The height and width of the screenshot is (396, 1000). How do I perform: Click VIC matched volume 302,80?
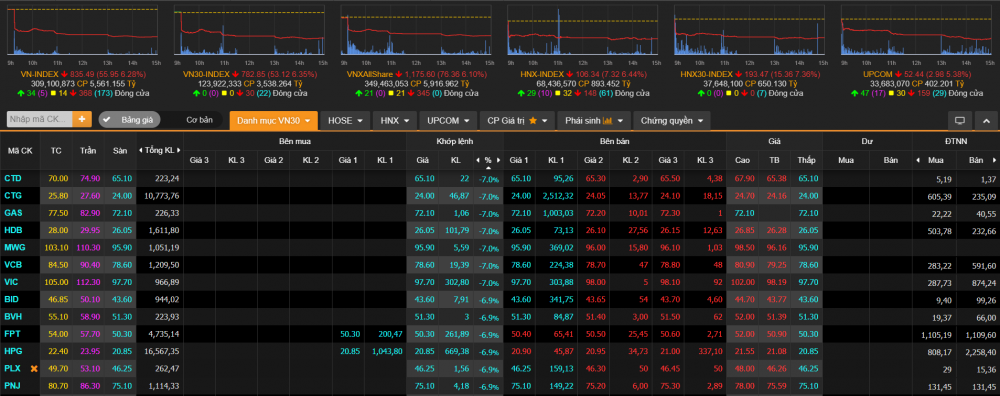point(456,281)
